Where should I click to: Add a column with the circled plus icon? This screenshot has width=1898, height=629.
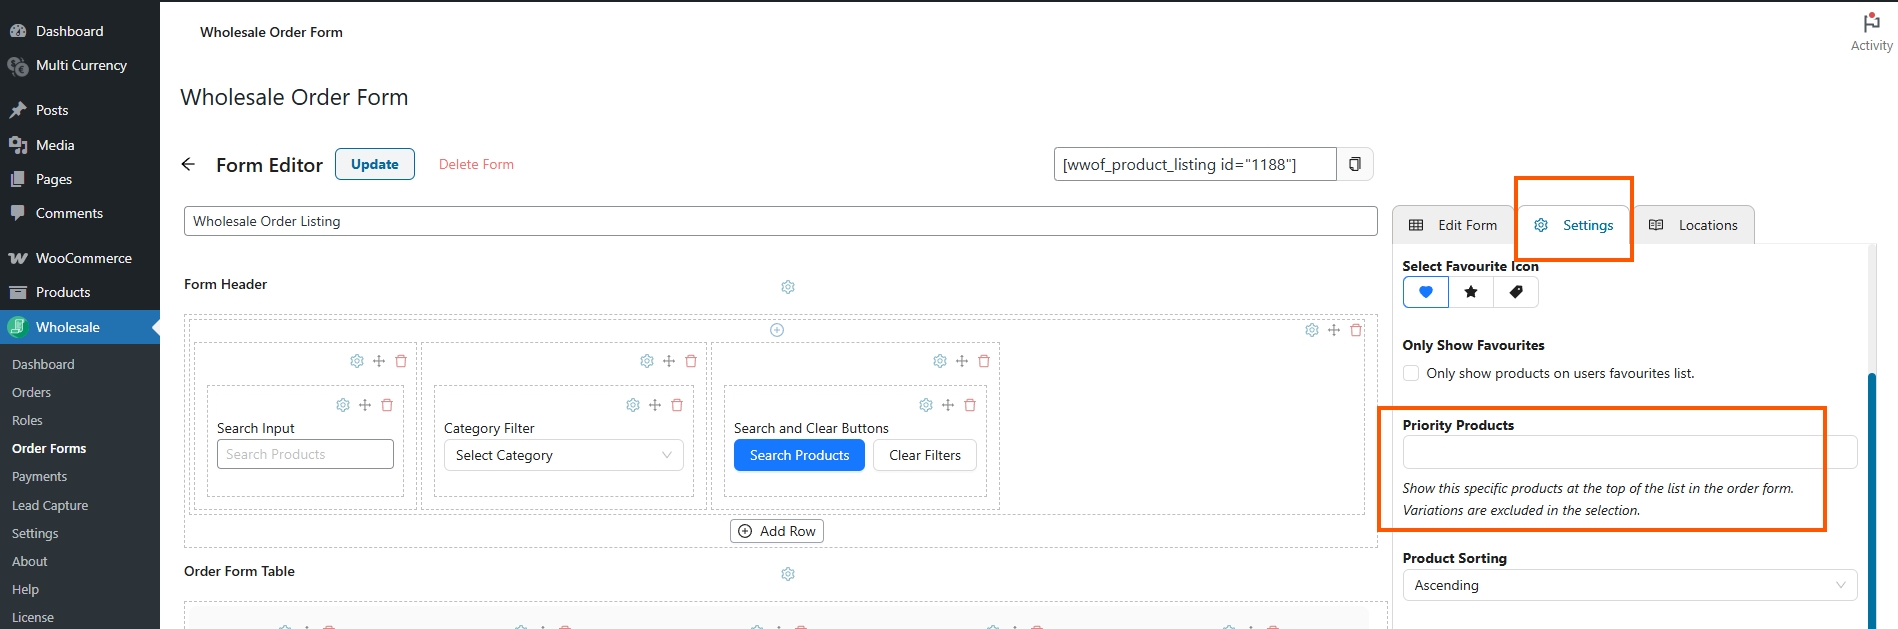point(777,330)
